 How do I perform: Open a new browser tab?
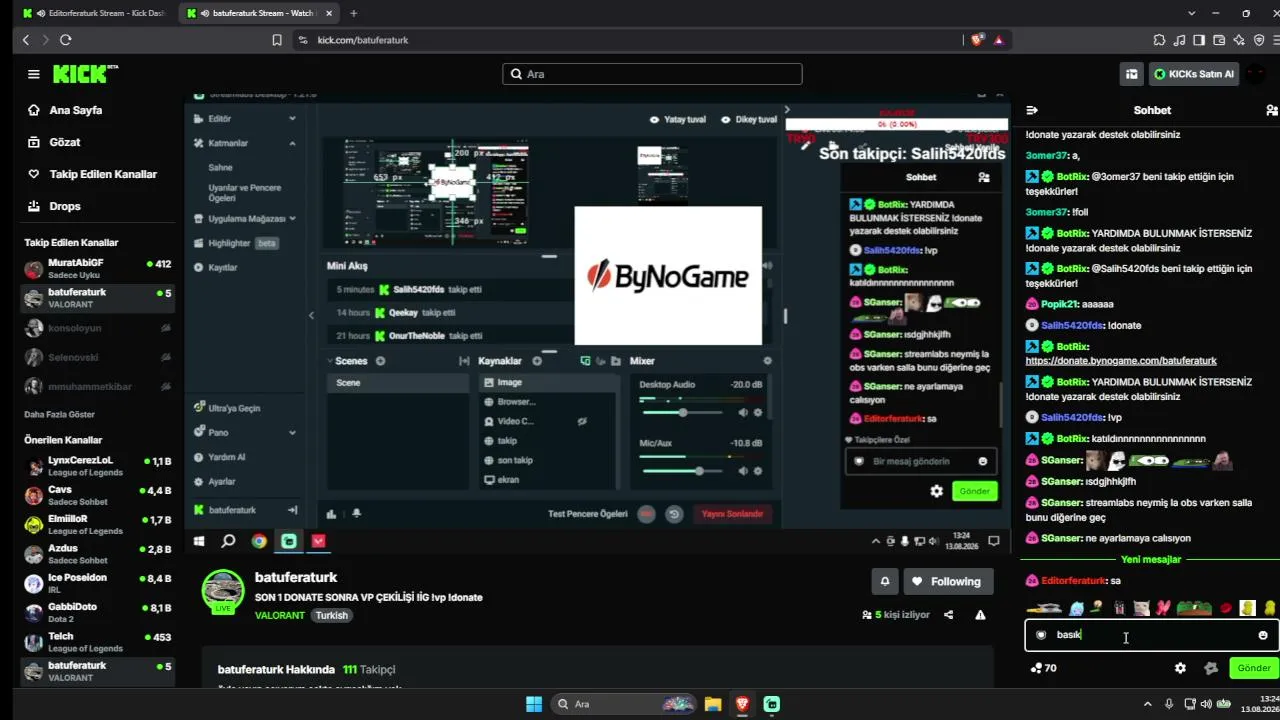pos(353,13)
